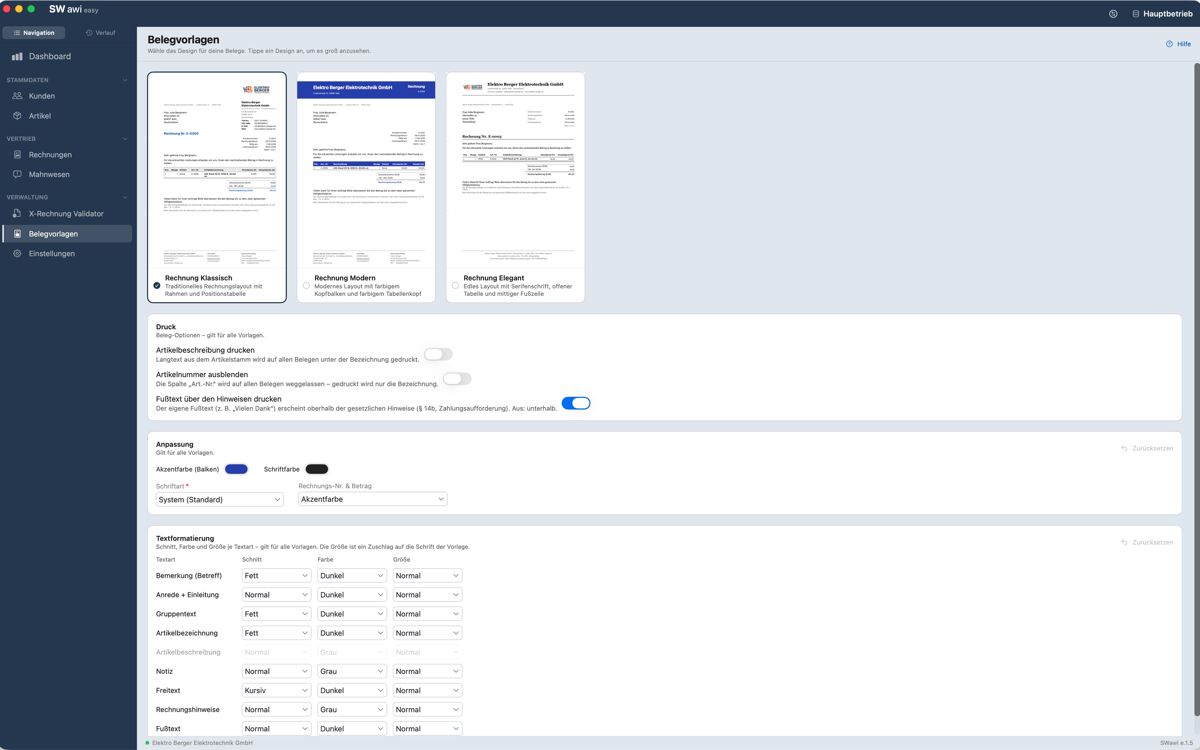
Task: Click the X-Rechnung Validator icon
Action: click(x=17, y=214)
